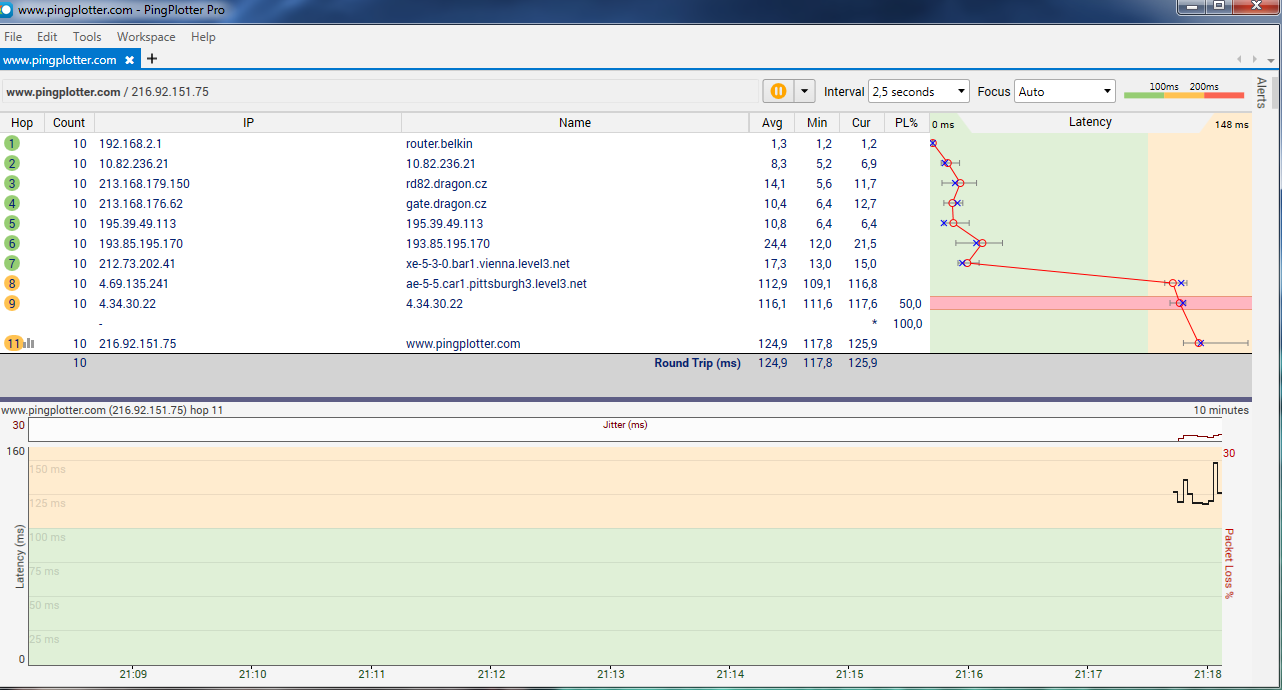Sort by the Avg column header
Viewport: 1282px width, 690px height.
tap(772, 123)
